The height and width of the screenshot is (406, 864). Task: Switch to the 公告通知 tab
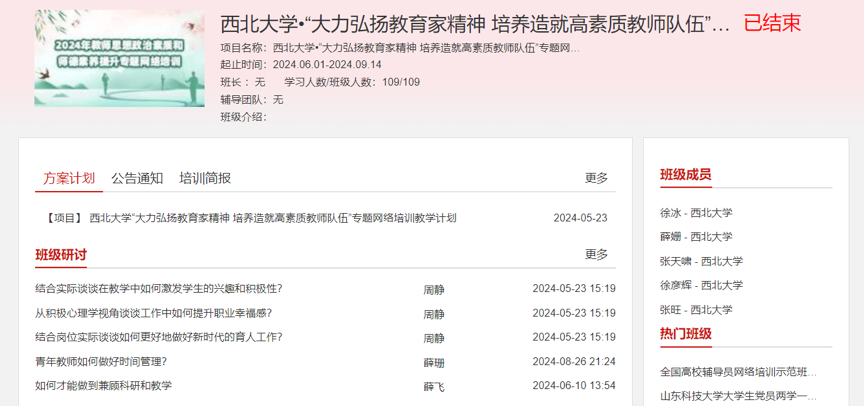point(137,178)
